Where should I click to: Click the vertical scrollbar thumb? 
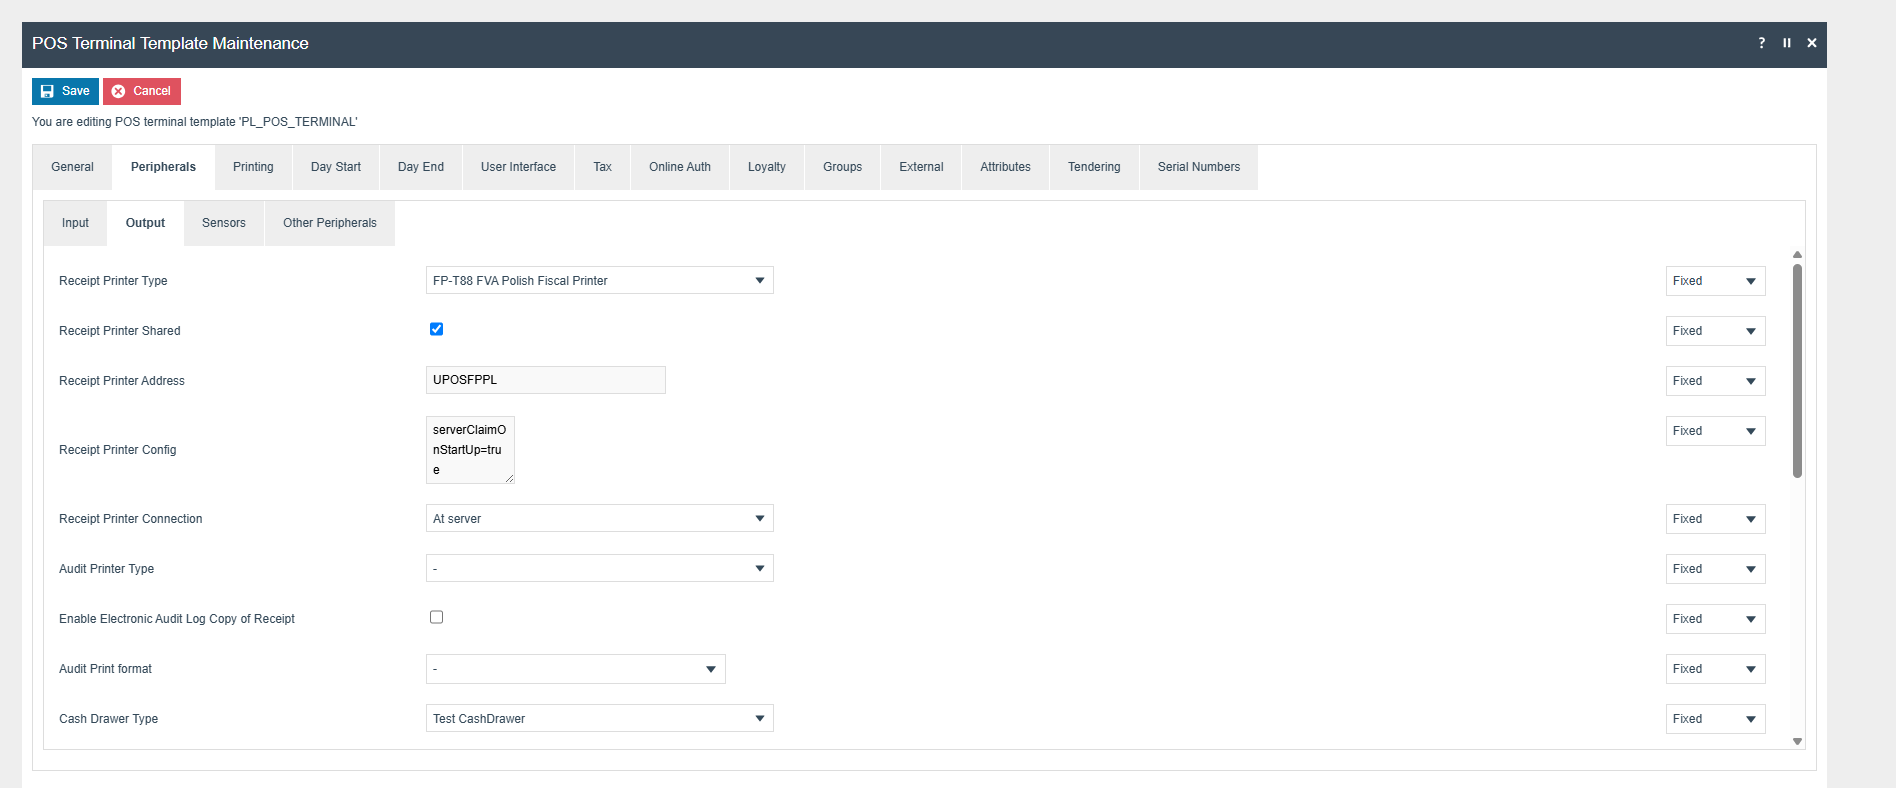[x=1797, y=370]
